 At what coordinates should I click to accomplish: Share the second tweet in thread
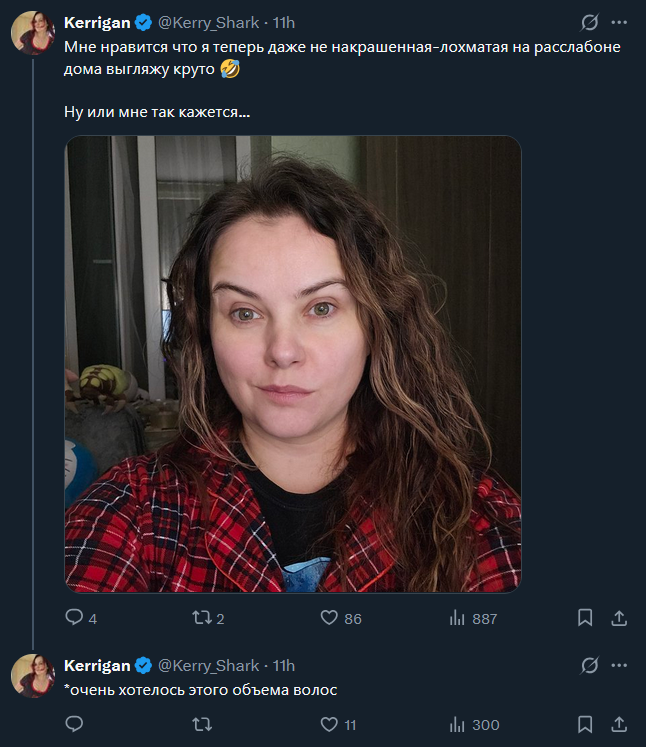[618, 724]
